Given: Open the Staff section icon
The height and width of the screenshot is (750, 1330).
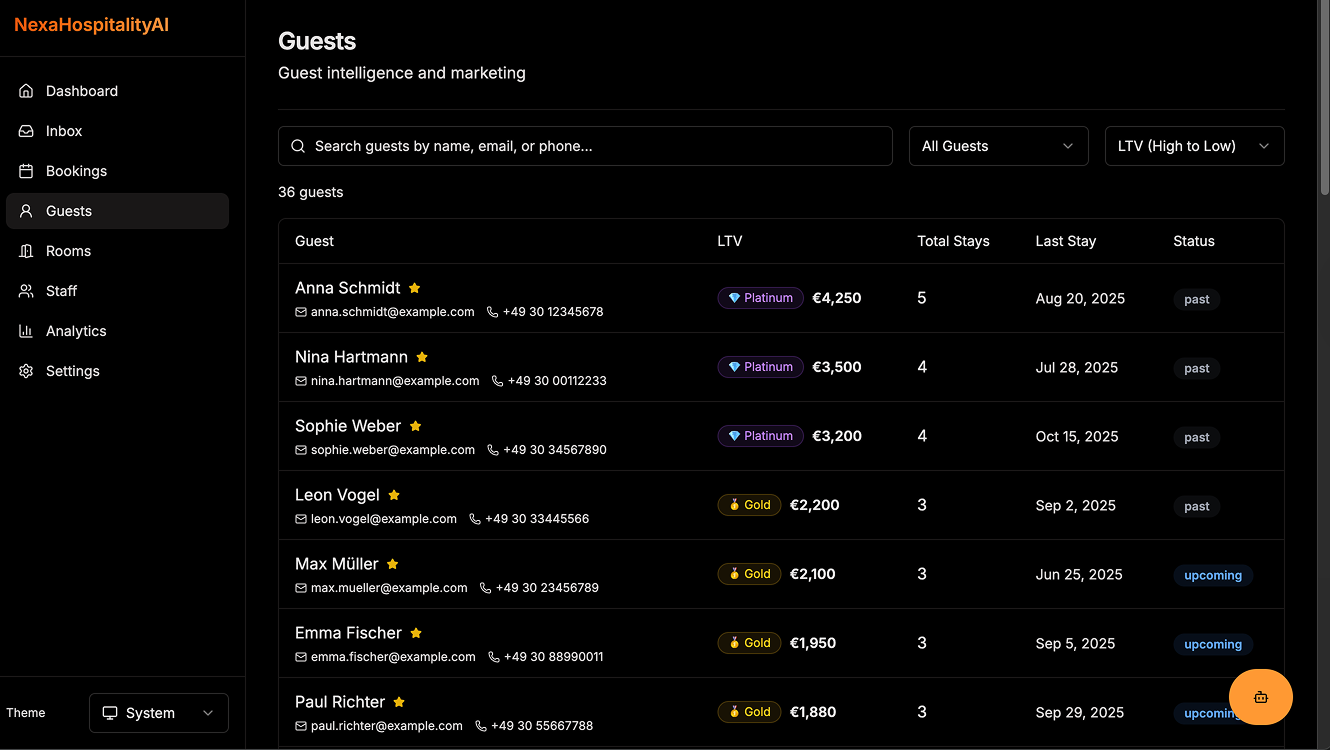Looking at the screenshot, I should (25, 290).
